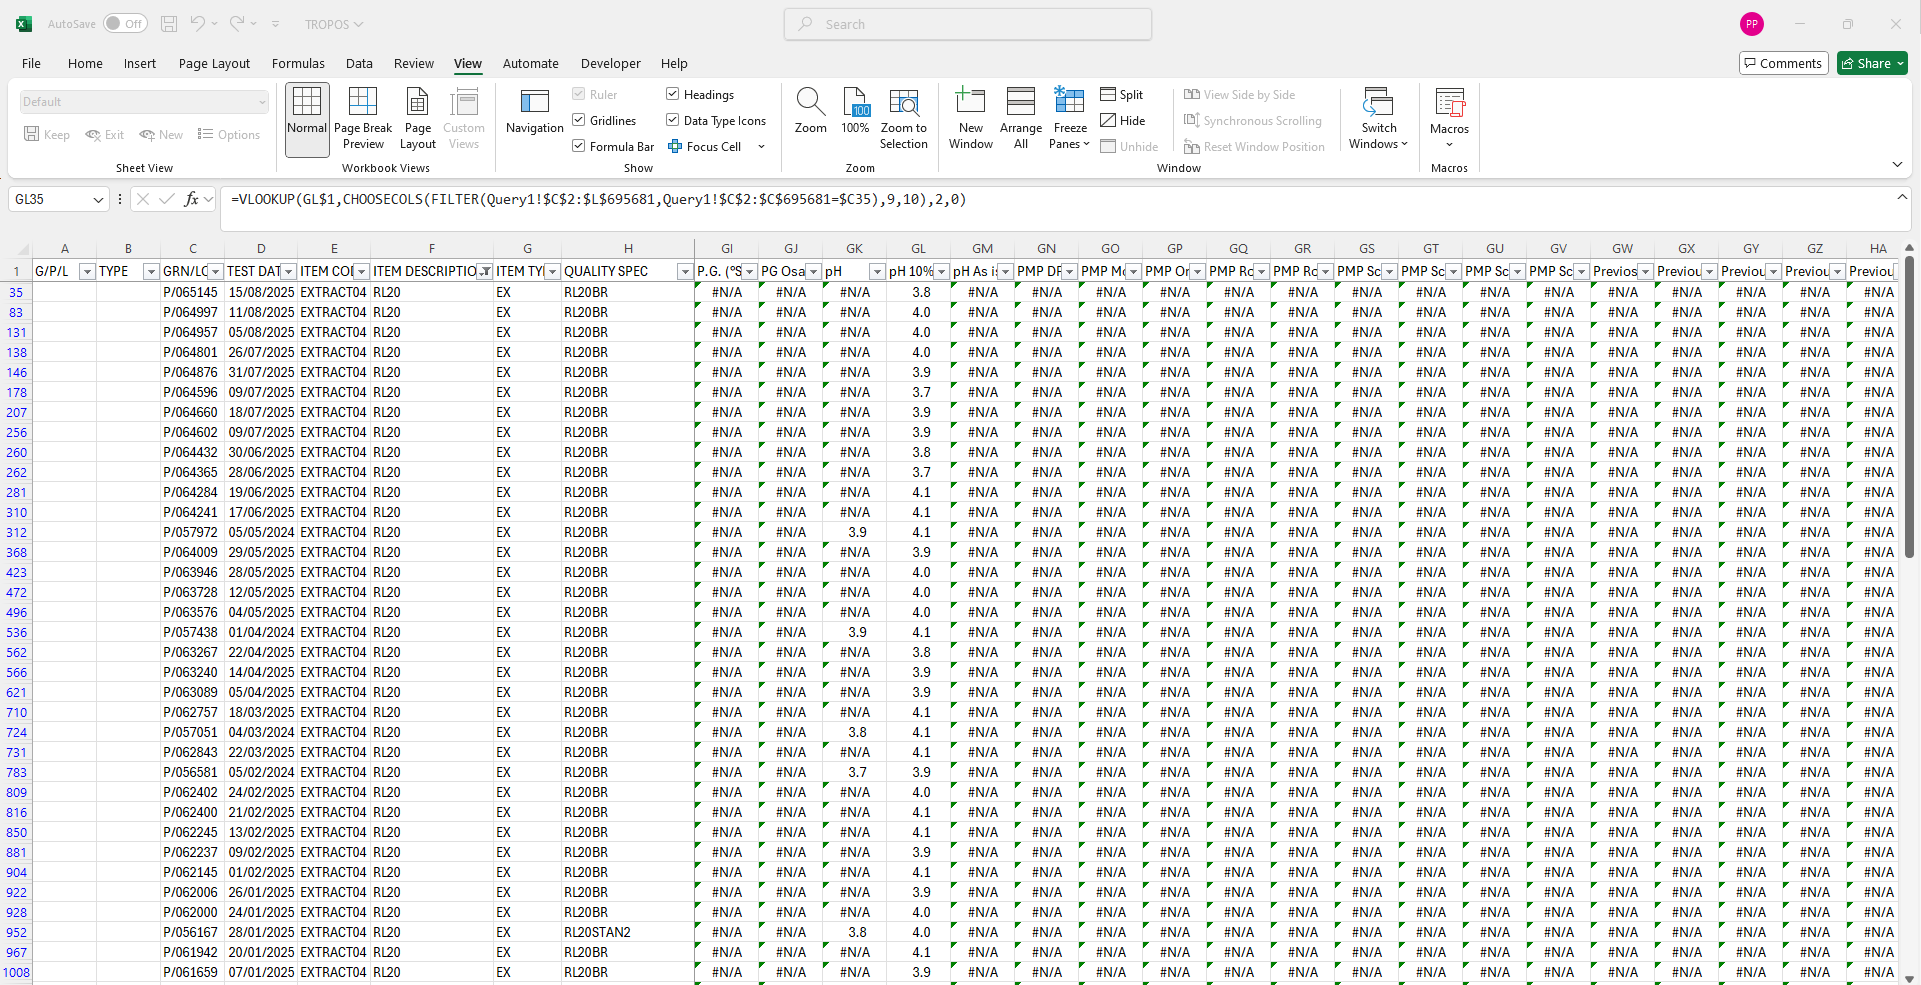This screenshot has height=985, width=1921.
Task: Open ITEM DESCRIPTION filter dropdown
Action: coord(485,272)
